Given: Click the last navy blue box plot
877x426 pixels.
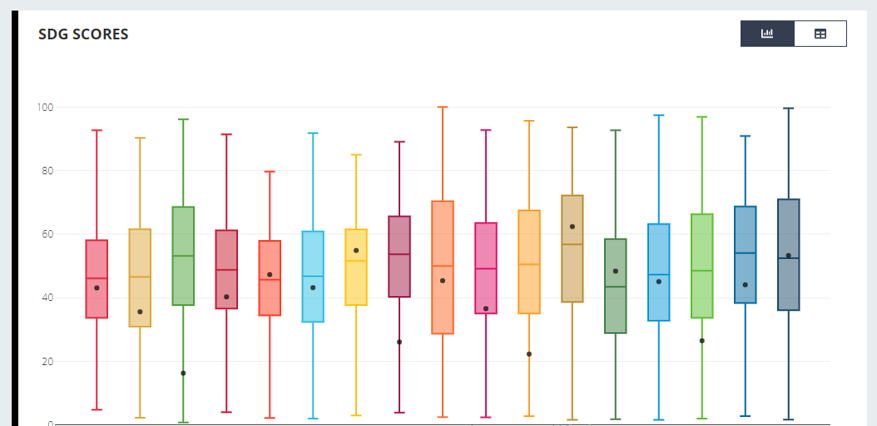Looking at the screenshot, I should (x=788, y=255).
